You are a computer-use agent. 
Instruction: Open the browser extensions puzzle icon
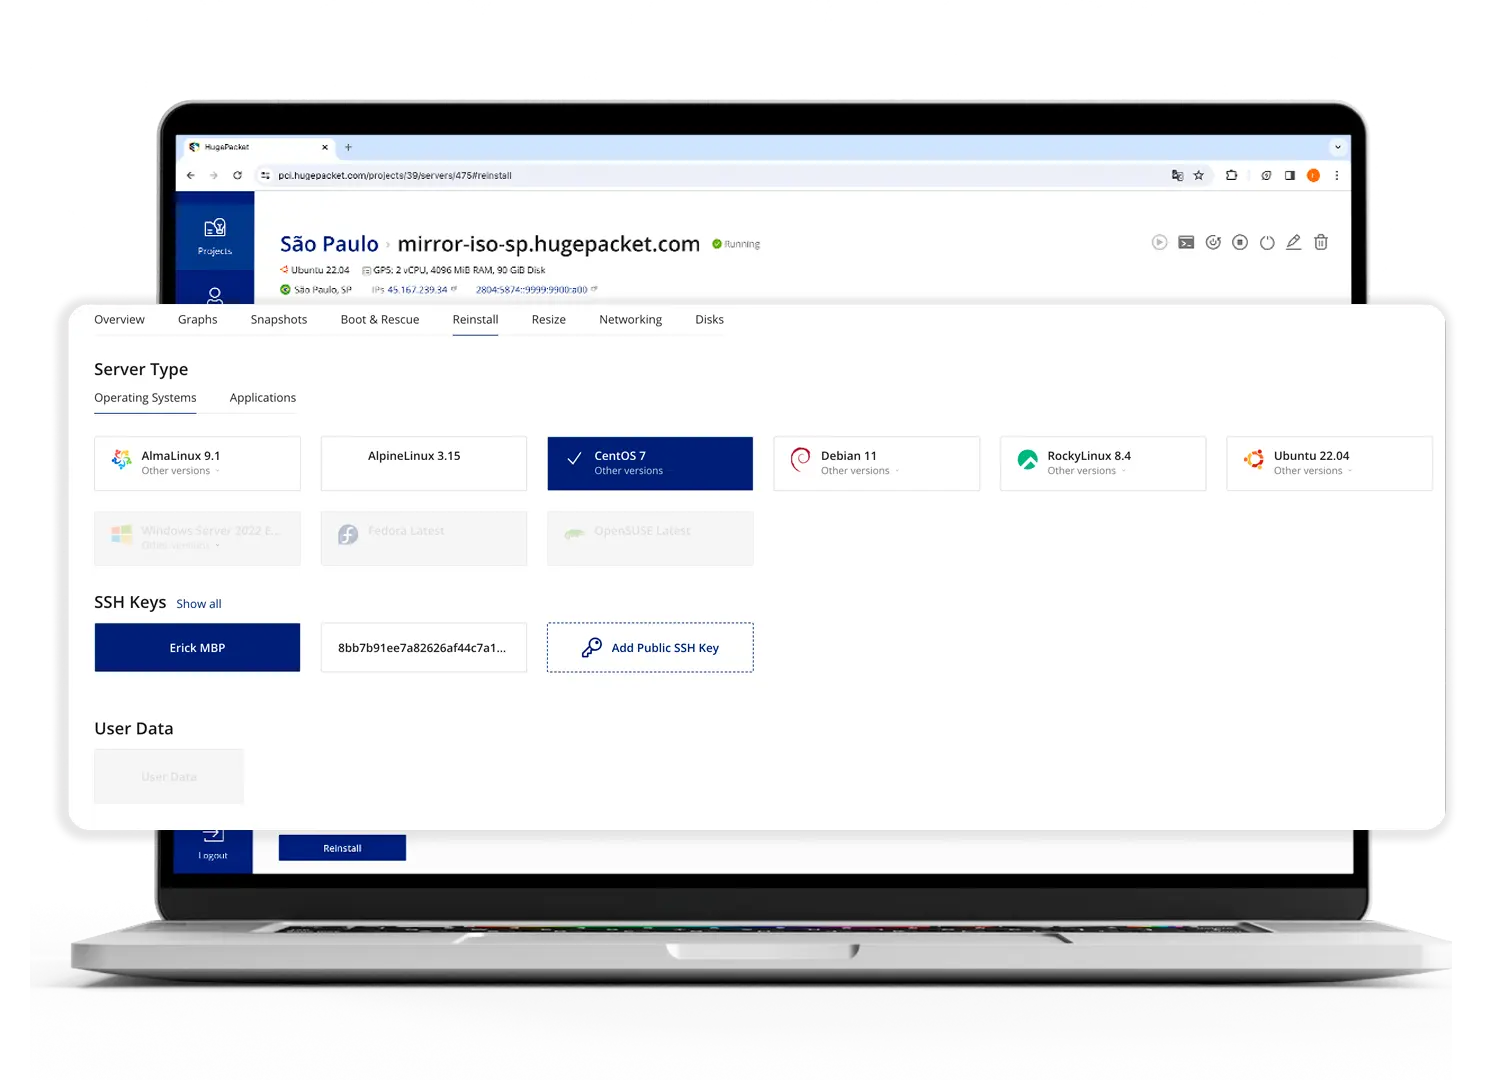click(1232, 175)
